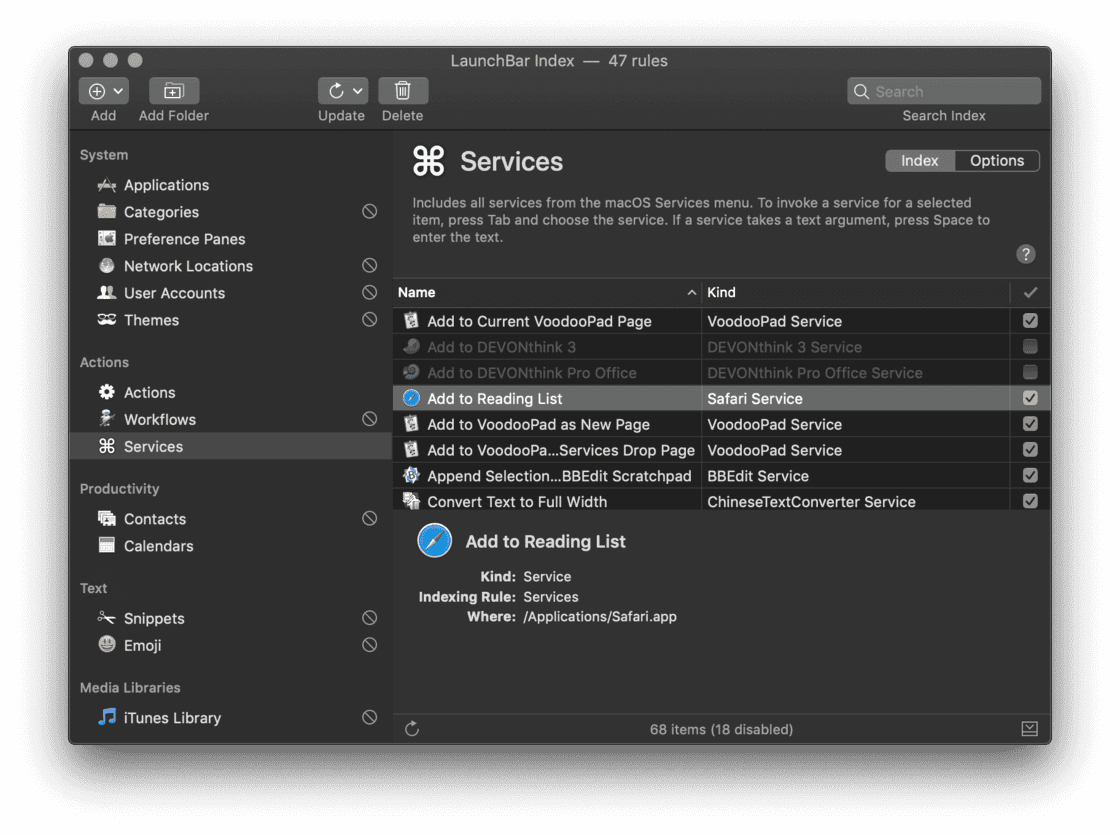Click the magnifying glass search icon
Screen dimensions: 1120x835
pos(861,92)
